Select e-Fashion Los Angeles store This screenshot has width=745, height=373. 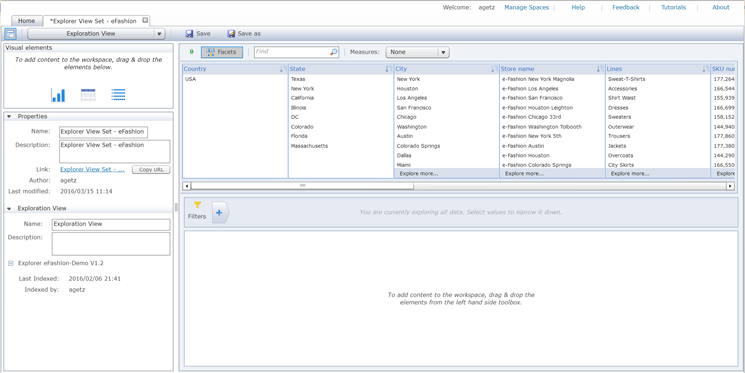[530, 89]
